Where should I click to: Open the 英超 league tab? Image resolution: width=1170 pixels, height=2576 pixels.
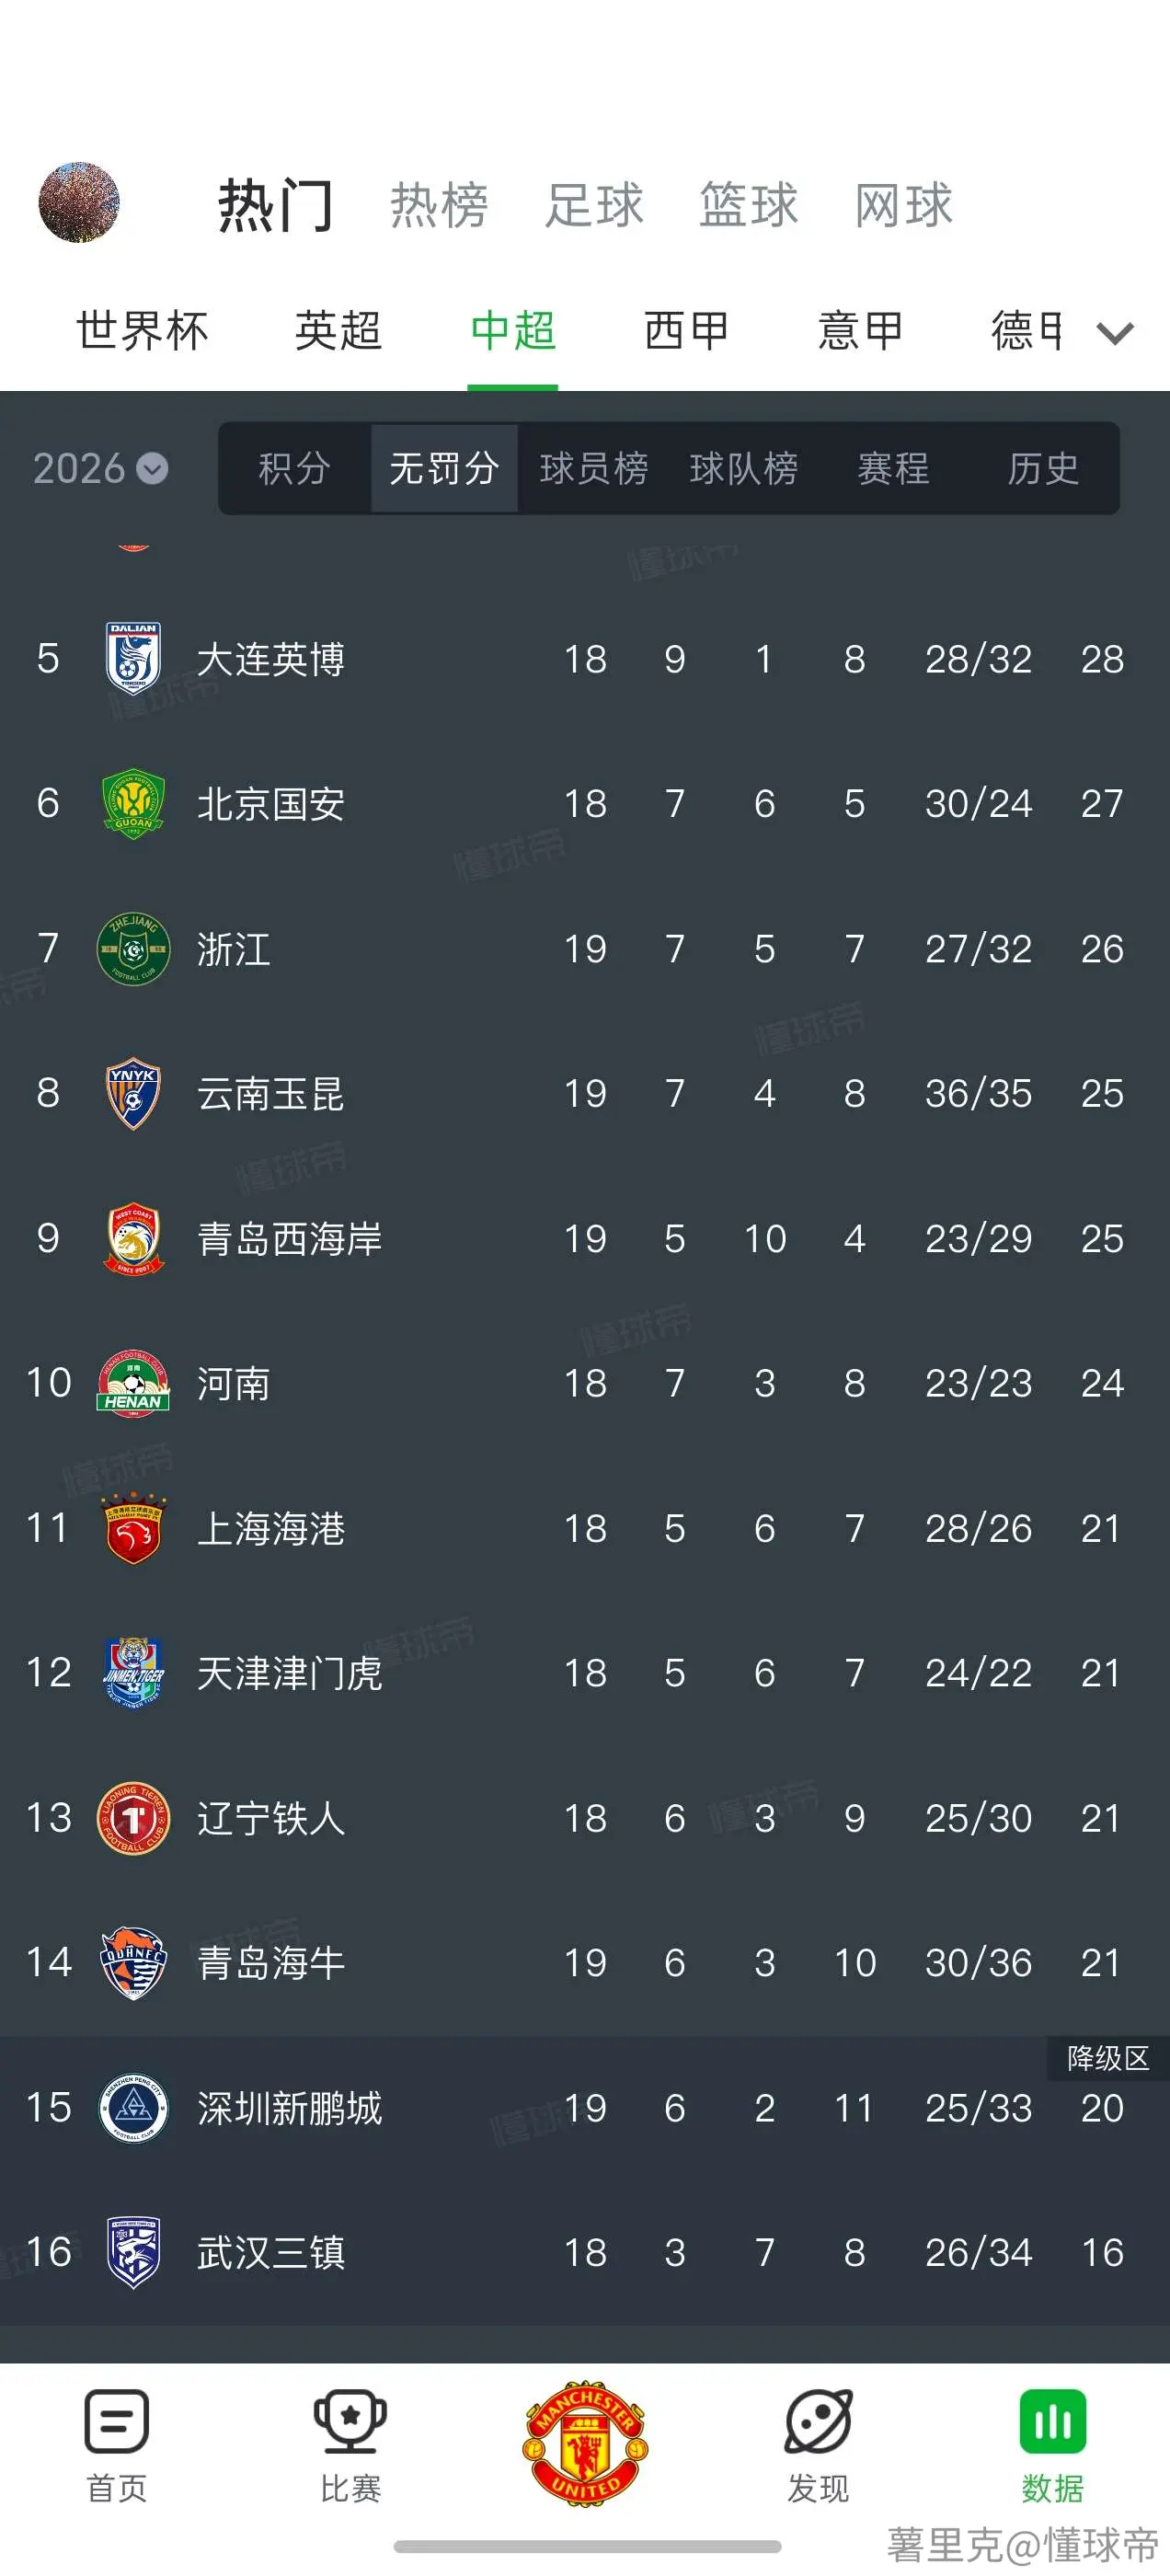click(x=338, y=331)
